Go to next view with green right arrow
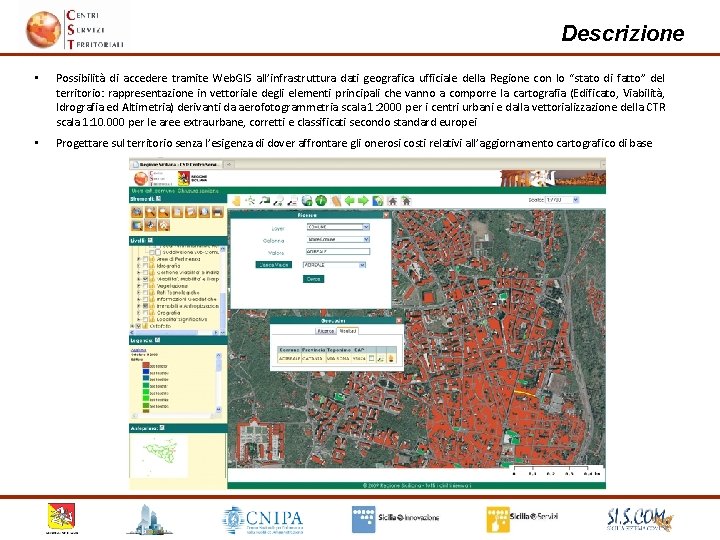Viewport: 720px width, 540px height. (363, 201)
